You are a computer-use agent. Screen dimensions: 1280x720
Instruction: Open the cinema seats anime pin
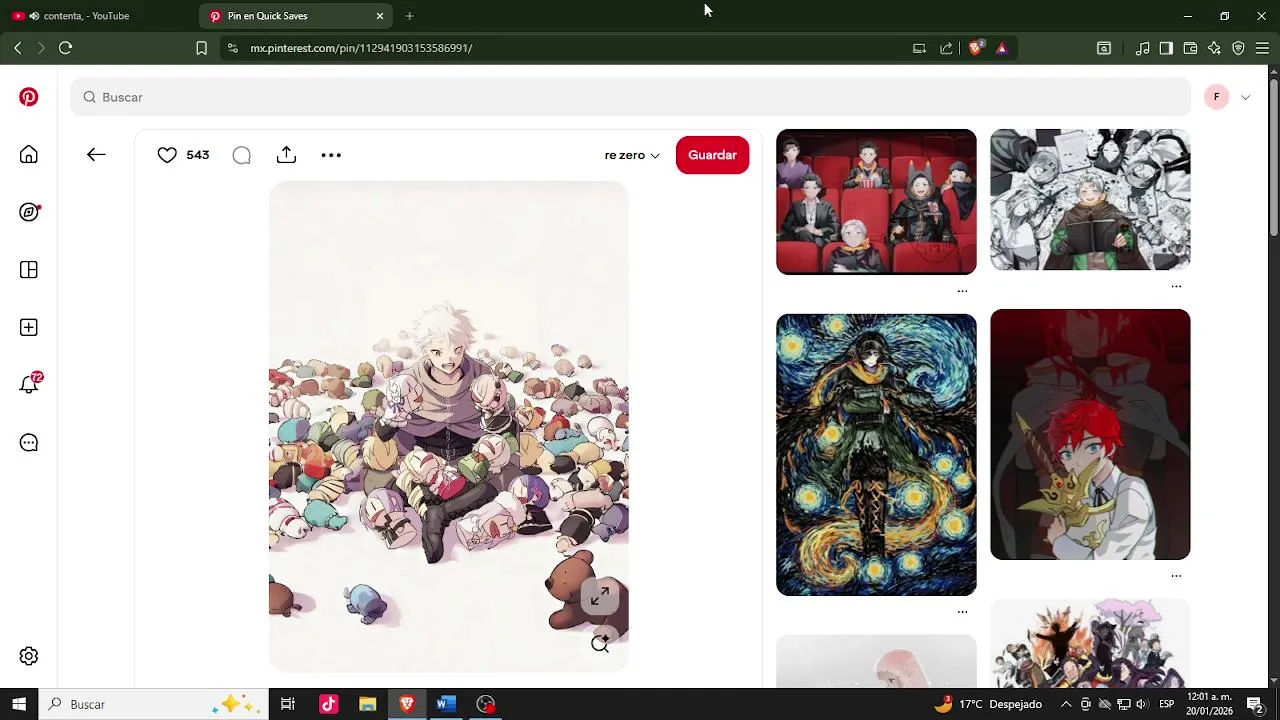pyautogui.click(x=876, y=201)
